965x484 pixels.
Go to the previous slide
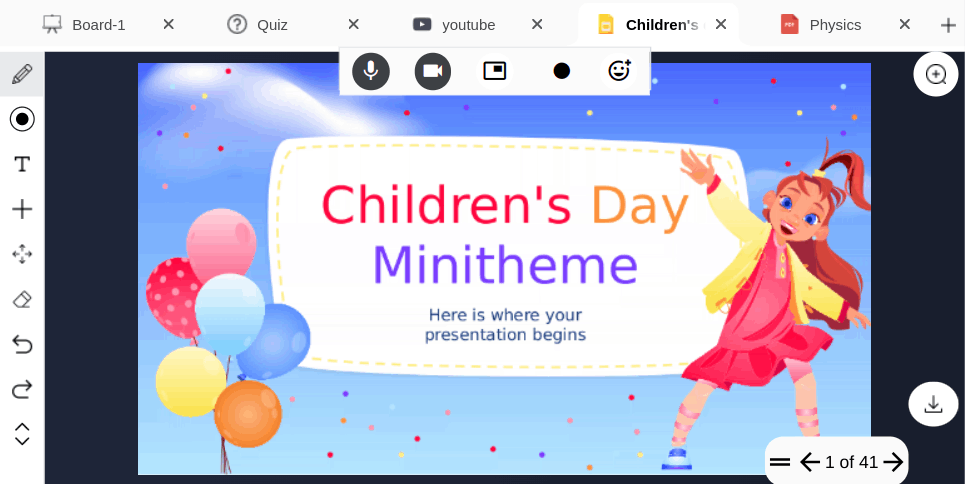pyautogui.click(x=809, y=462)
